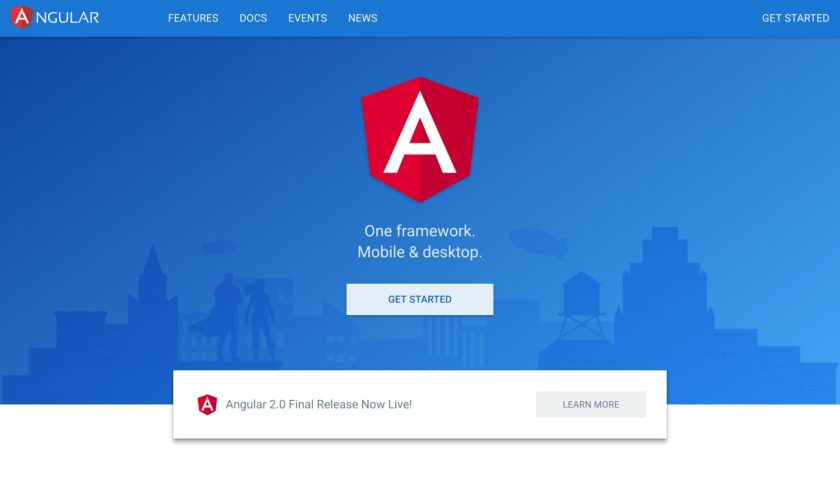Open the Features menu item
The image size is (840, 500).
(193, 18)
